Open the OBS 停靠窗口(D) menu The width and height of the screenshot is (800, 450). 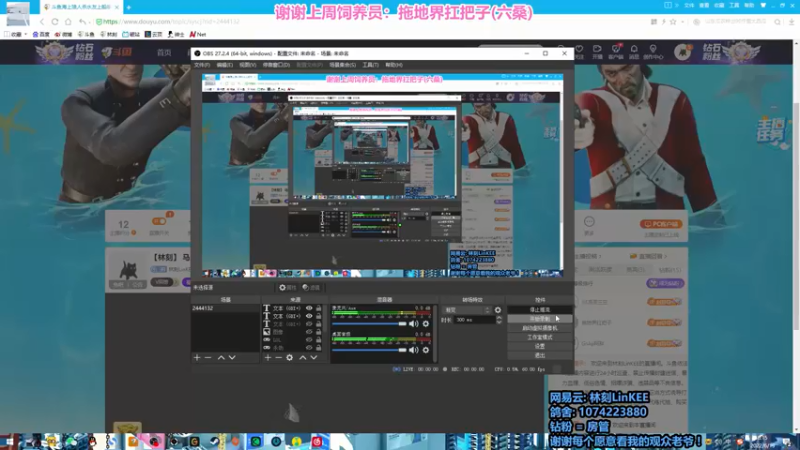pyautogui.click(x=276, y=65)
